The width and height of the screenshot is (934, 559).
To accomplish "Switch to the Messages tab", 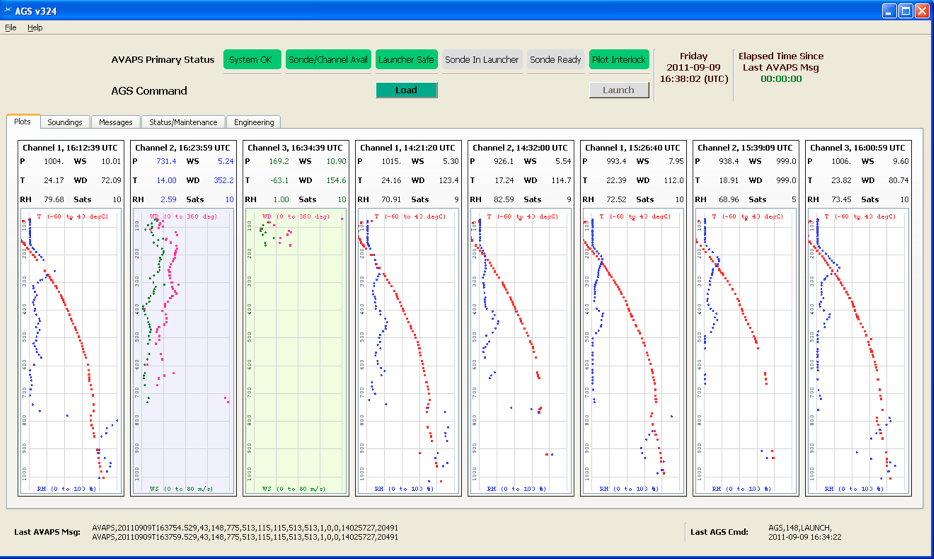I will coord(116,122).
